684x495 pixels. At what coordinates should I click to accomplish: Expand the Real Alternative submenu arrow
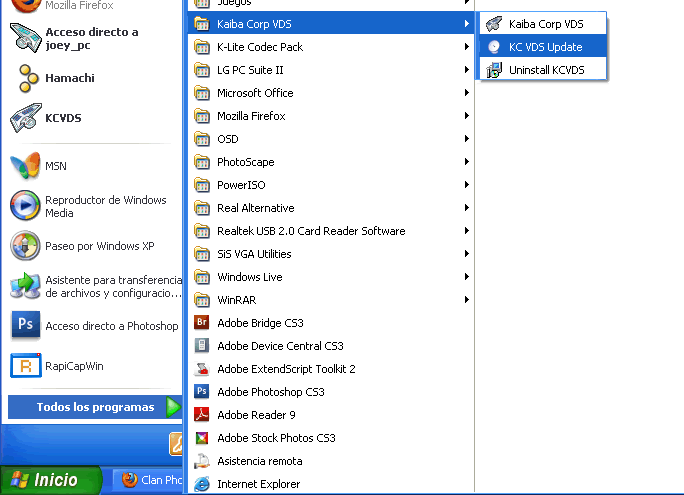tap(466, 208)
